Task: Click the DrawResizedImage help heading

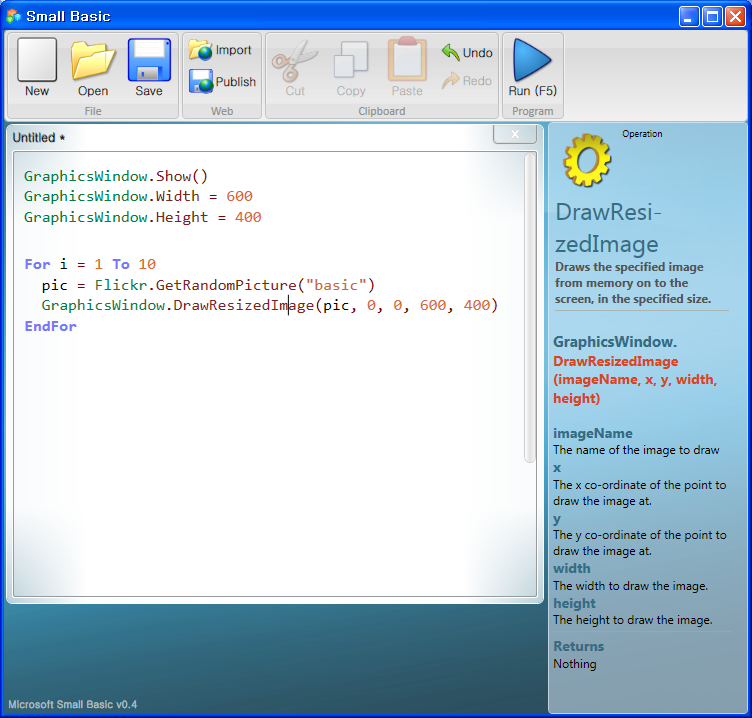Action: coord(608,228)
